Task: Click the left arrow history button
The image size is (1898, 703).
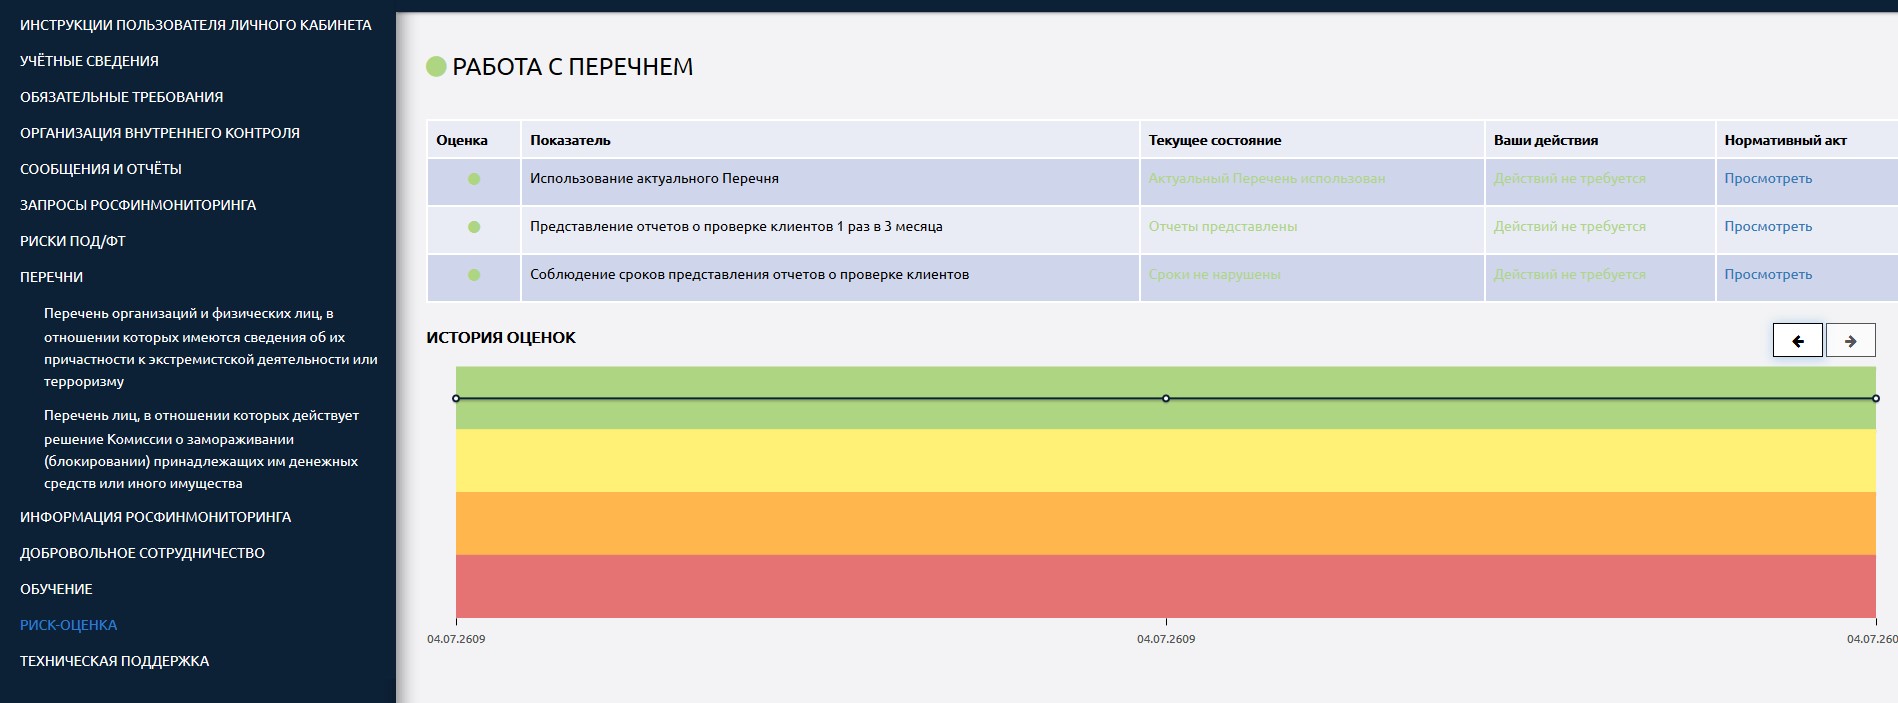Action: (1798, 340)
